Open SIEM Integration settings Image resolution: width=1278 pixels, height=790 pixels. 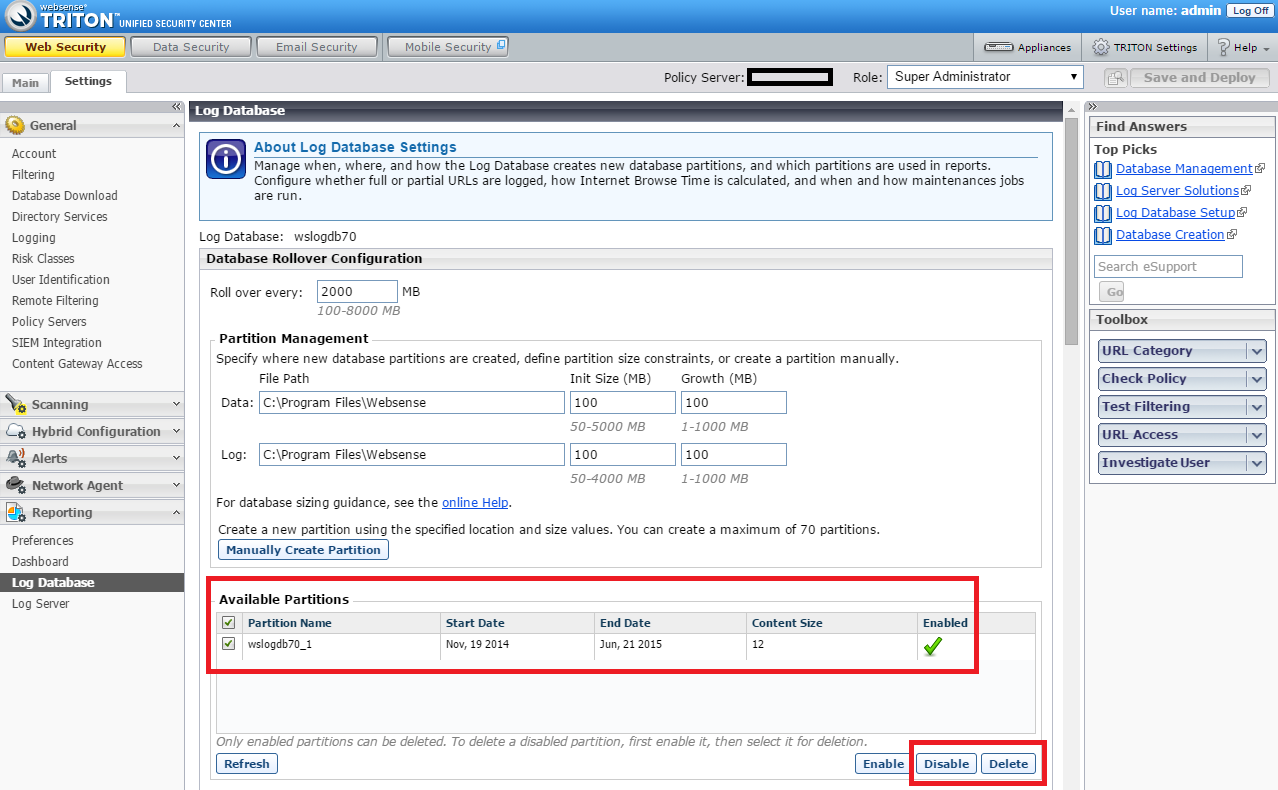tap(57, 343)
